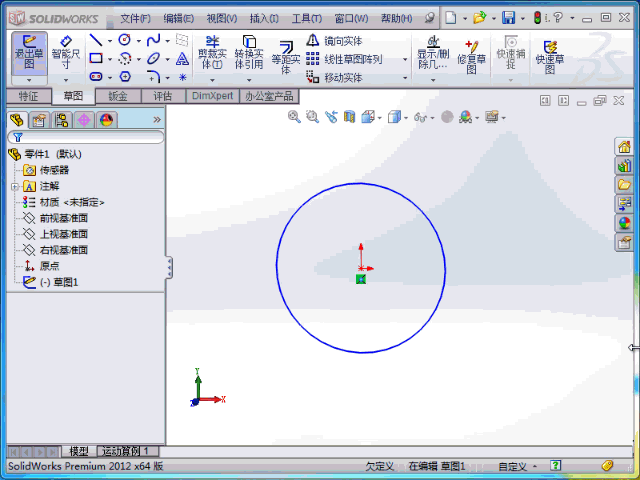Open the DisplayManager panel tab

107,120
